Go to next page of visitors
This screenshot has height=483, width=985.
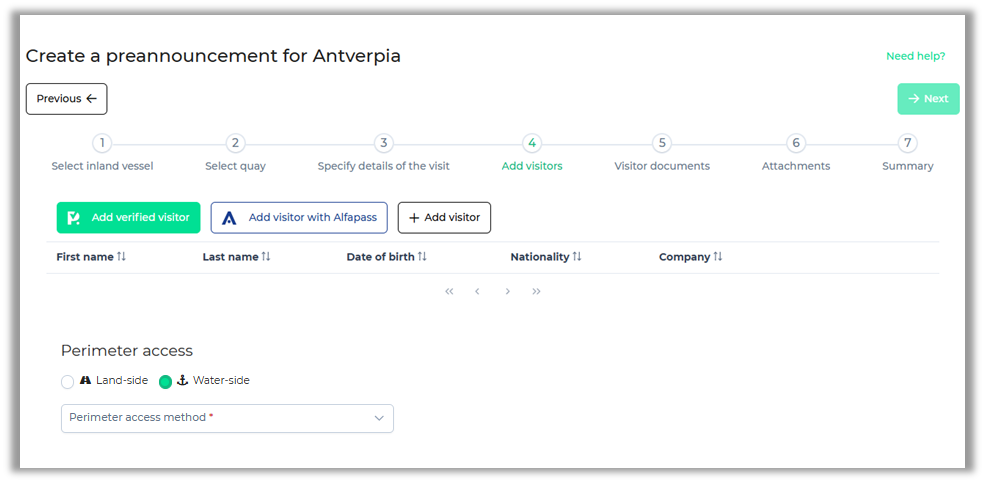[x=508, y=291]
